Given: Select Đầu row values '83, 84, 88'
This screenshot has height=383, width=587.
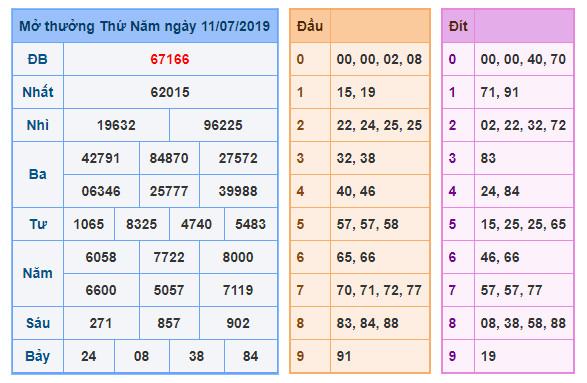Looking at the screenshot, I should [x=368, y=323].
